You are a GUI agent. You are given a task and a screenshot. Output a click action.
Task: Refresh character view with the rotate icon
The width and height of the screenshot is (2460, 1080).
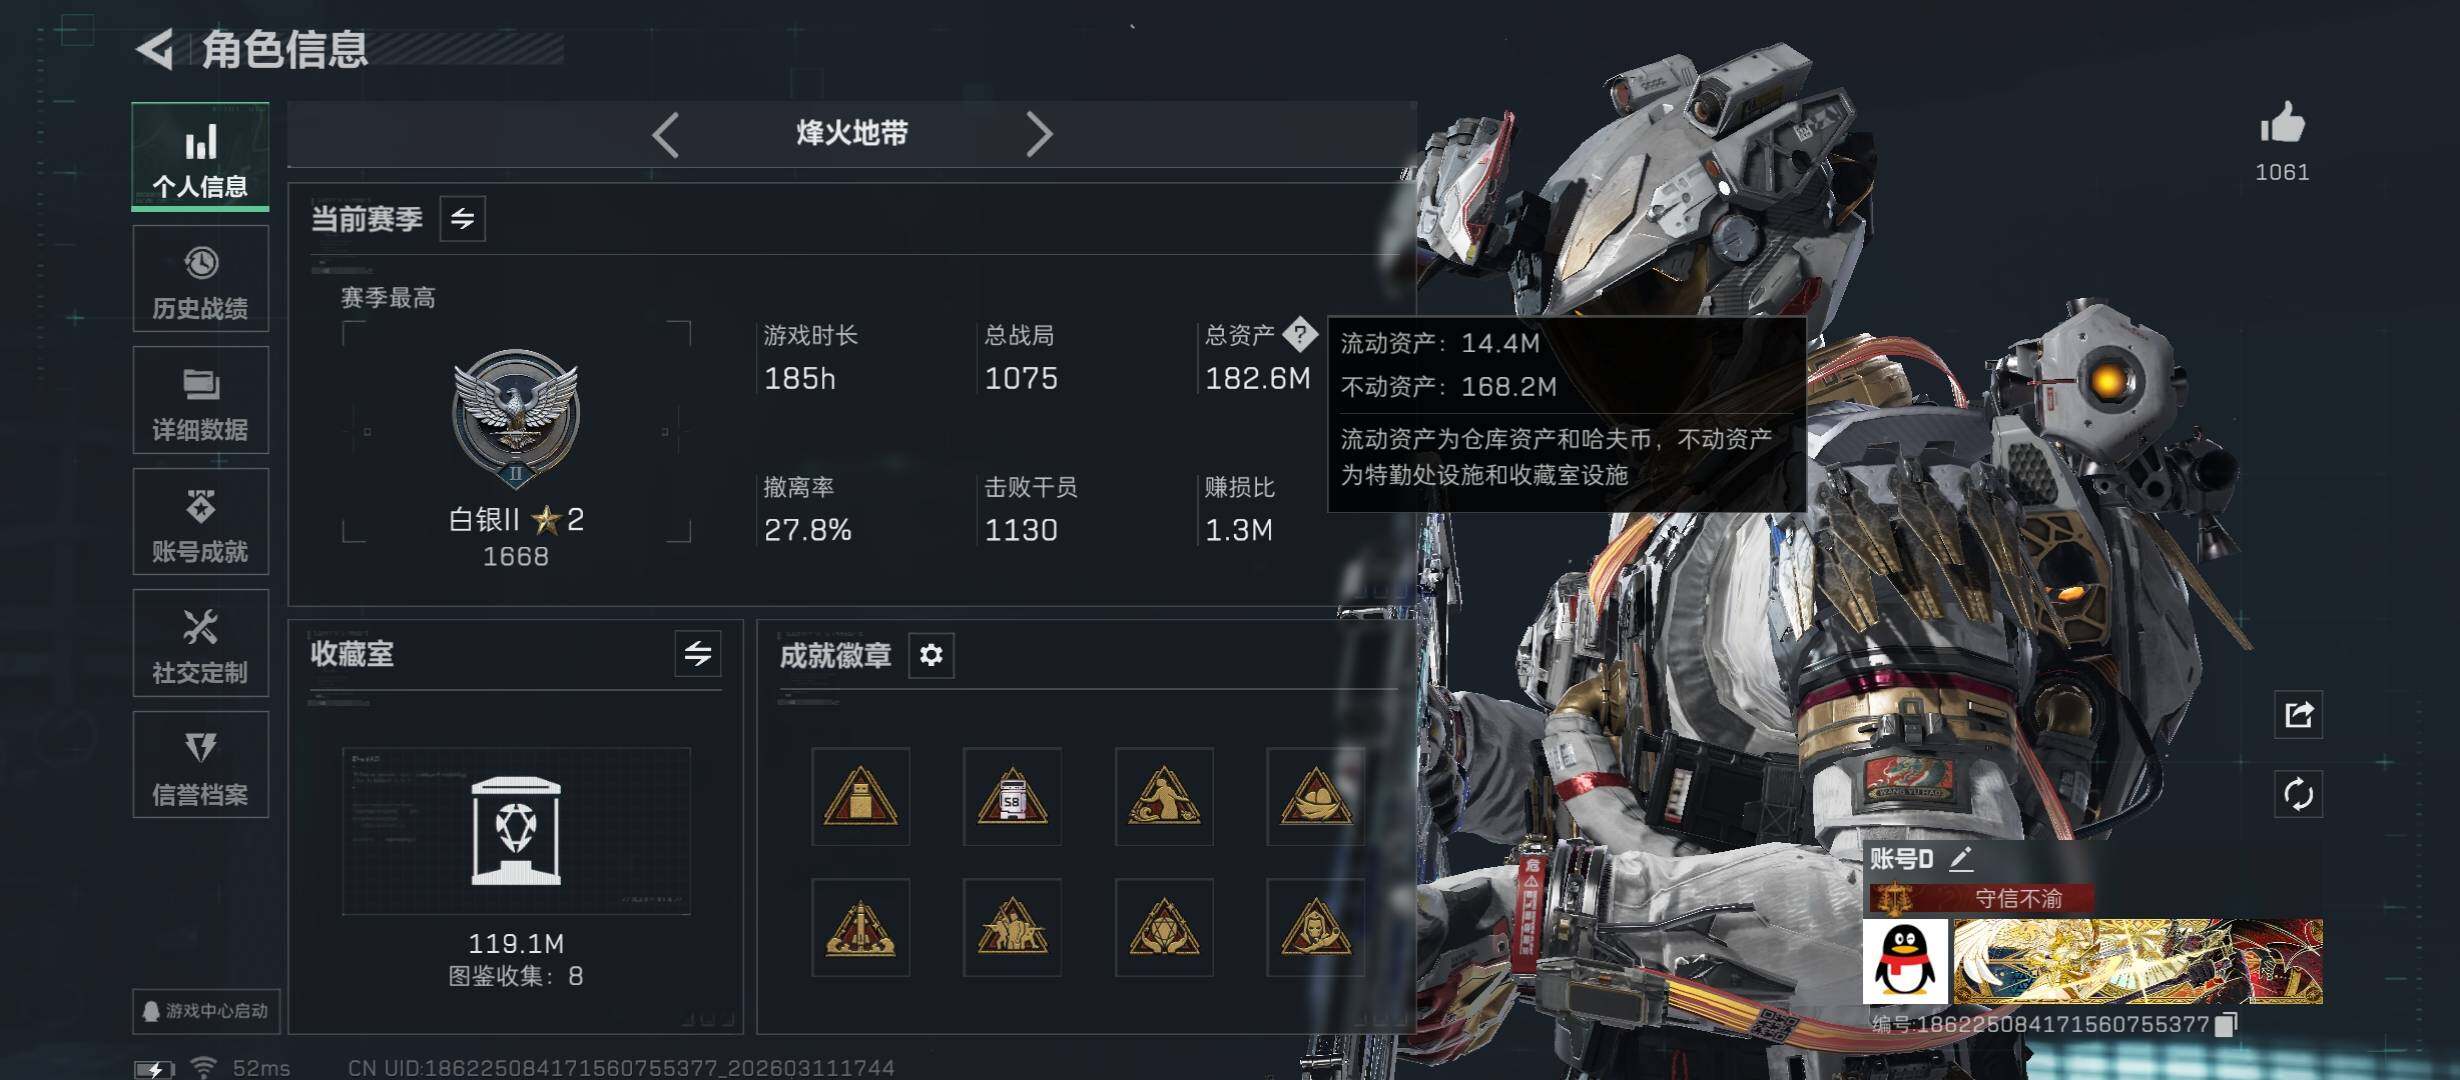point(2298,795)
